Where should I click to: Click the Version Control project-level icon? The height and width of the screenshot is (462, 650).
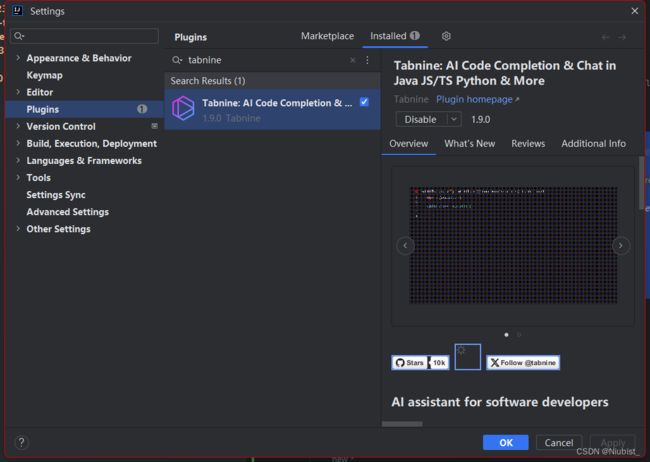click(x=154, y=126)
